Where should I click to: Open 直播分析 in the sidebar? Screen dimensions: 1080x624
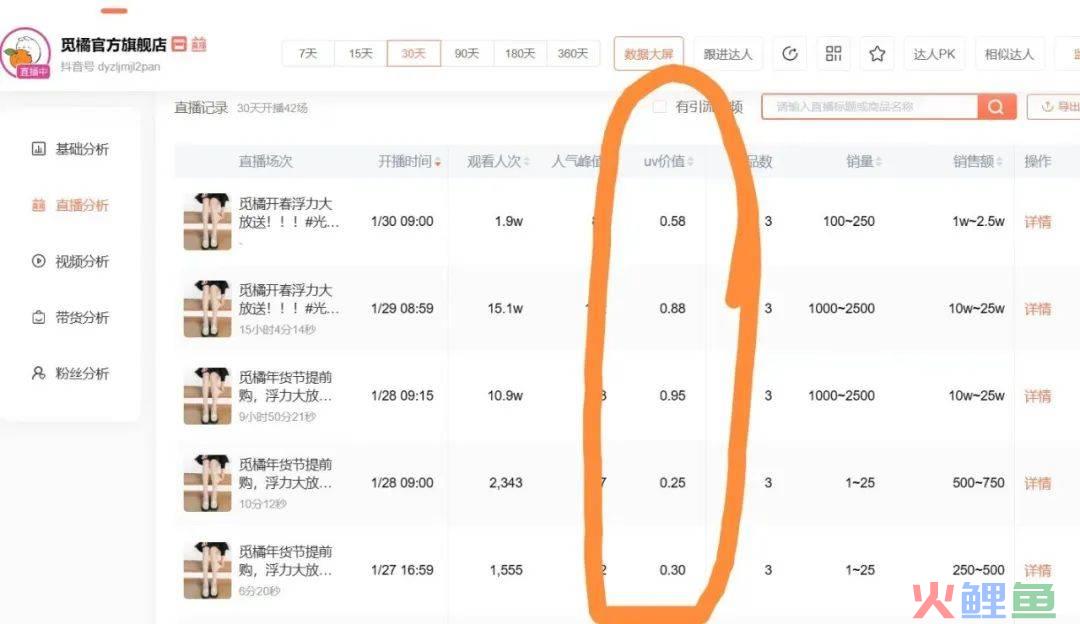point(70,205)
